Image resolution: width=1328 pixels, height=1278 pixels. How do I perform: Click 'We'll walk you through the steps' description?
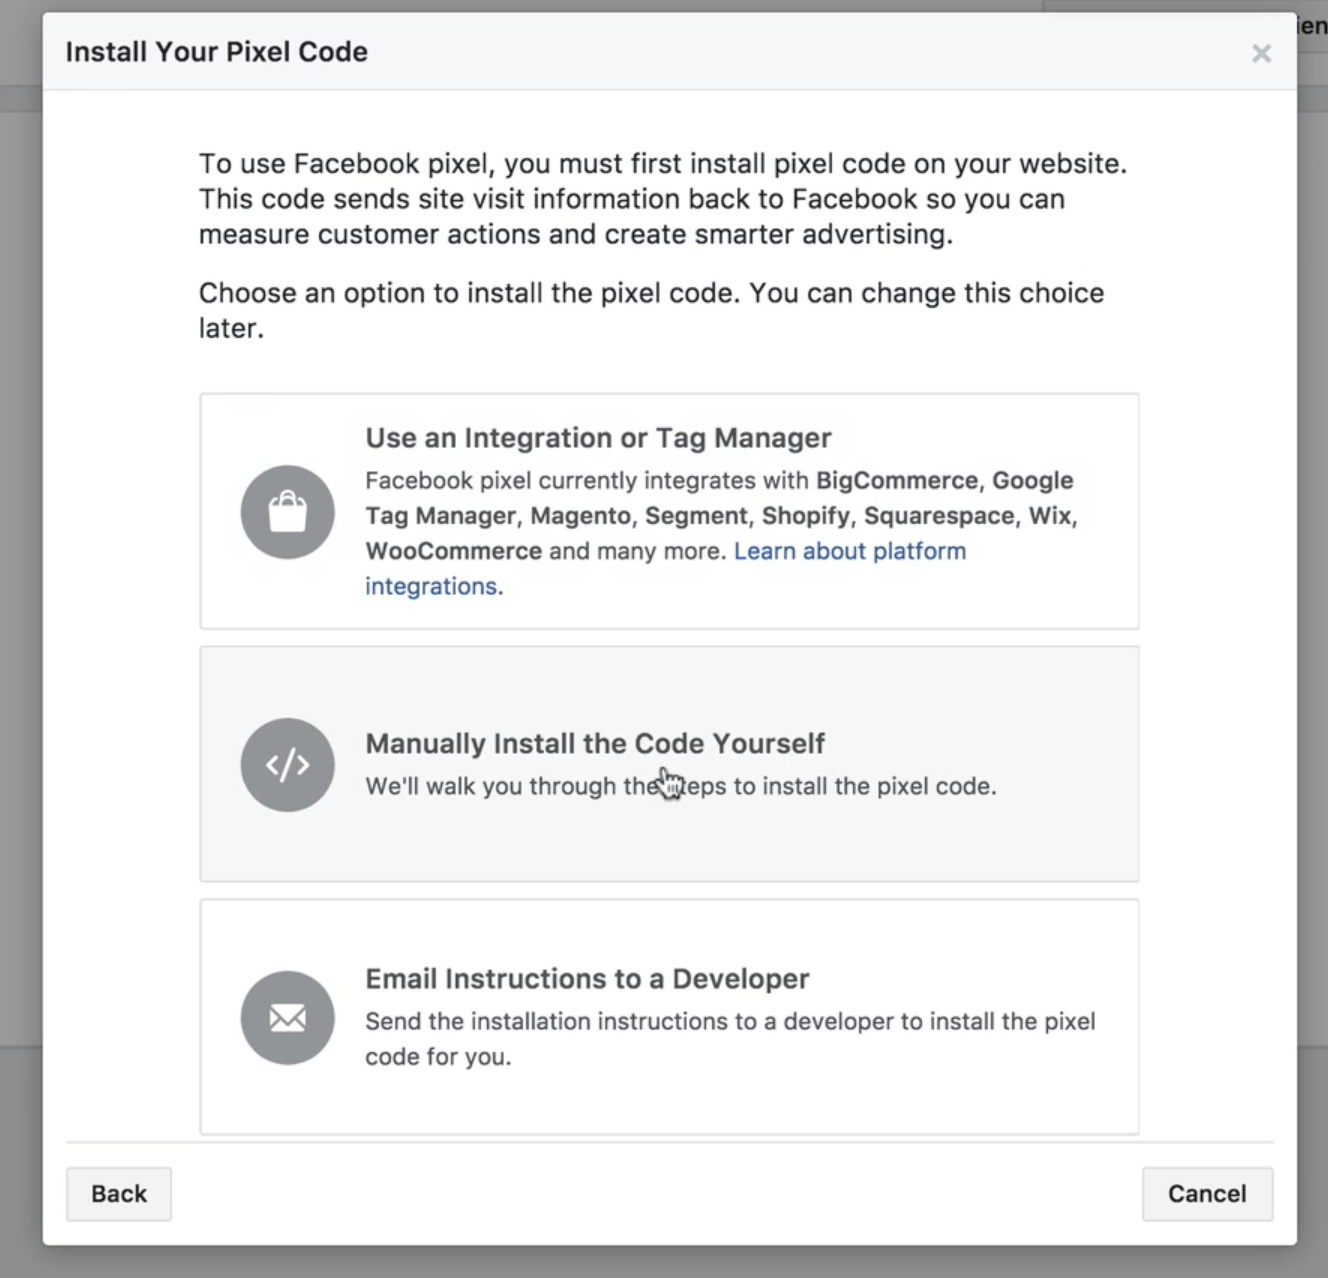point(681,786)
